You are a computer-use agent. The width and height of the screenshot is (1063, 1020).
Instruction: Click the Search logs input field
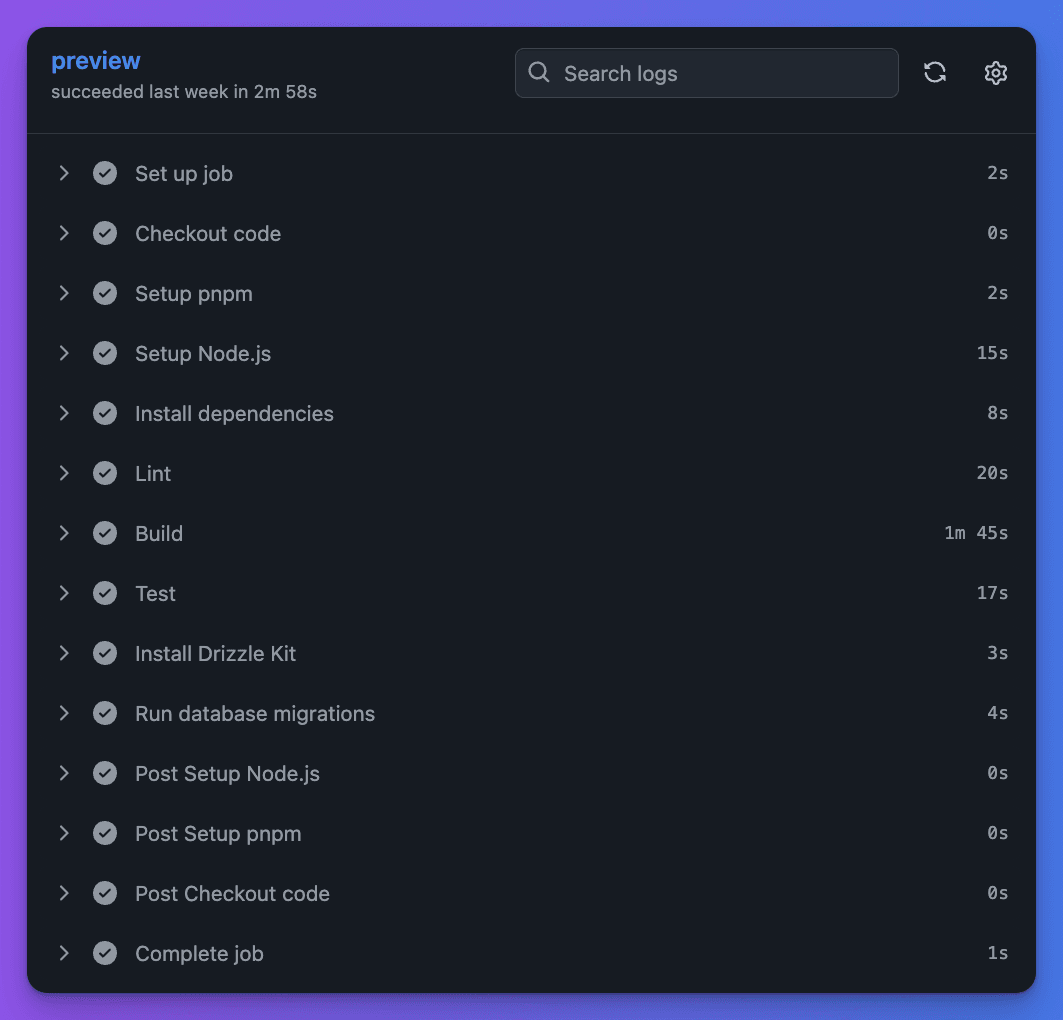pos(706,73)
